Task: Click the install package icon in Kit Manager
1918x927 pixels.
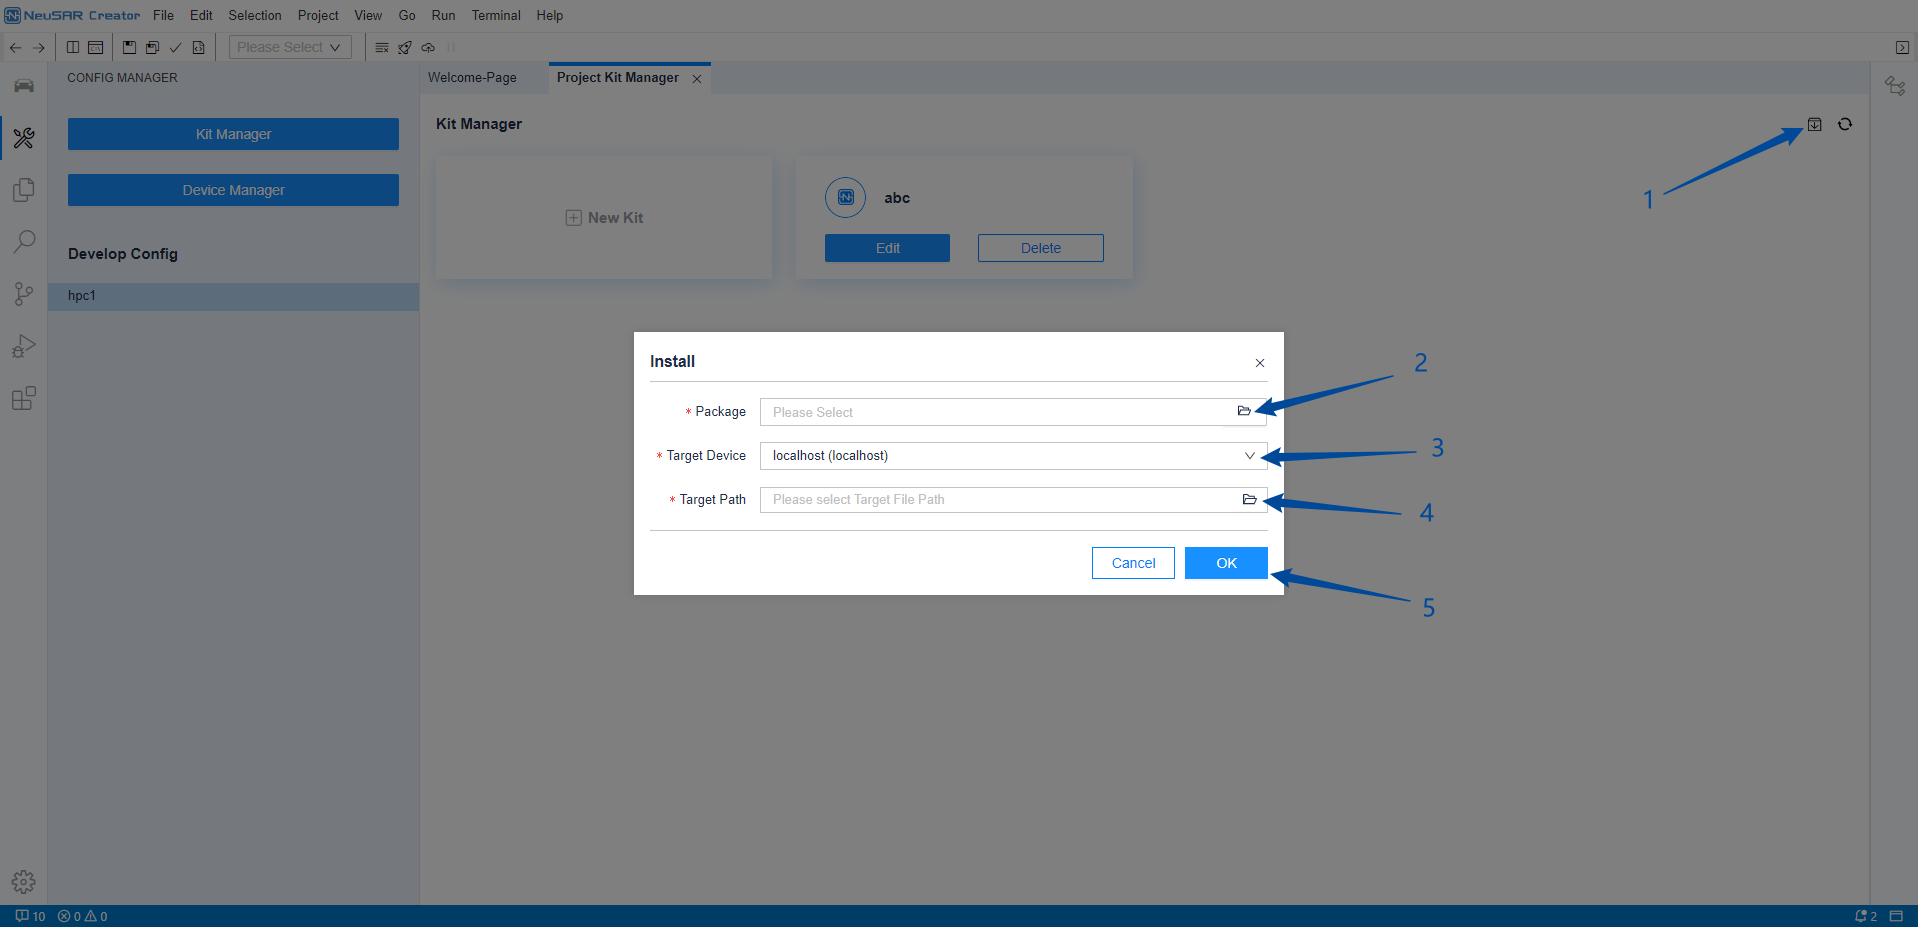Action: pyautogui.click(x=1814, y=124)
